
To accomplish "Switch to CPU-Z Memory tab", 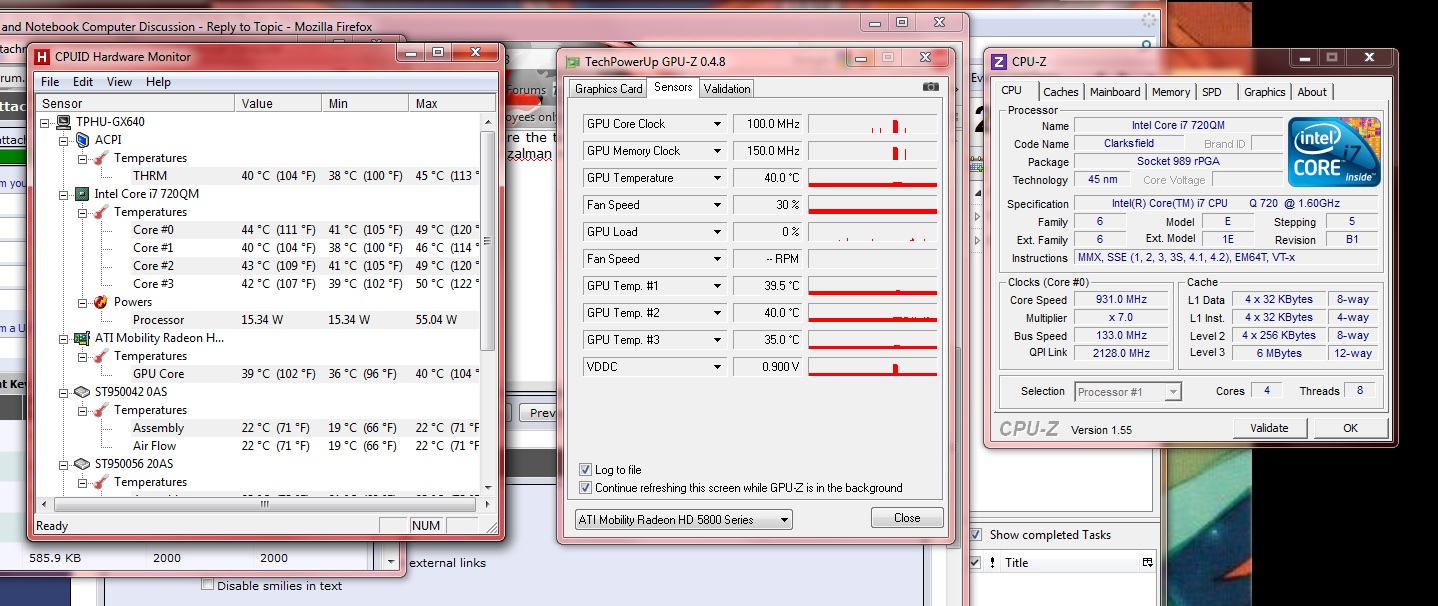I will click(x=1170, y=92).
